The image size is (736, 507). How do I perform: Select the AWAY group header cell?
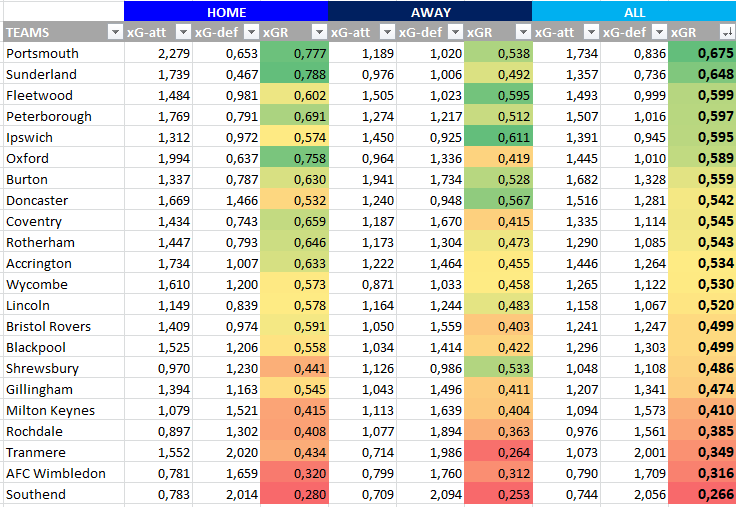point(430,12)
